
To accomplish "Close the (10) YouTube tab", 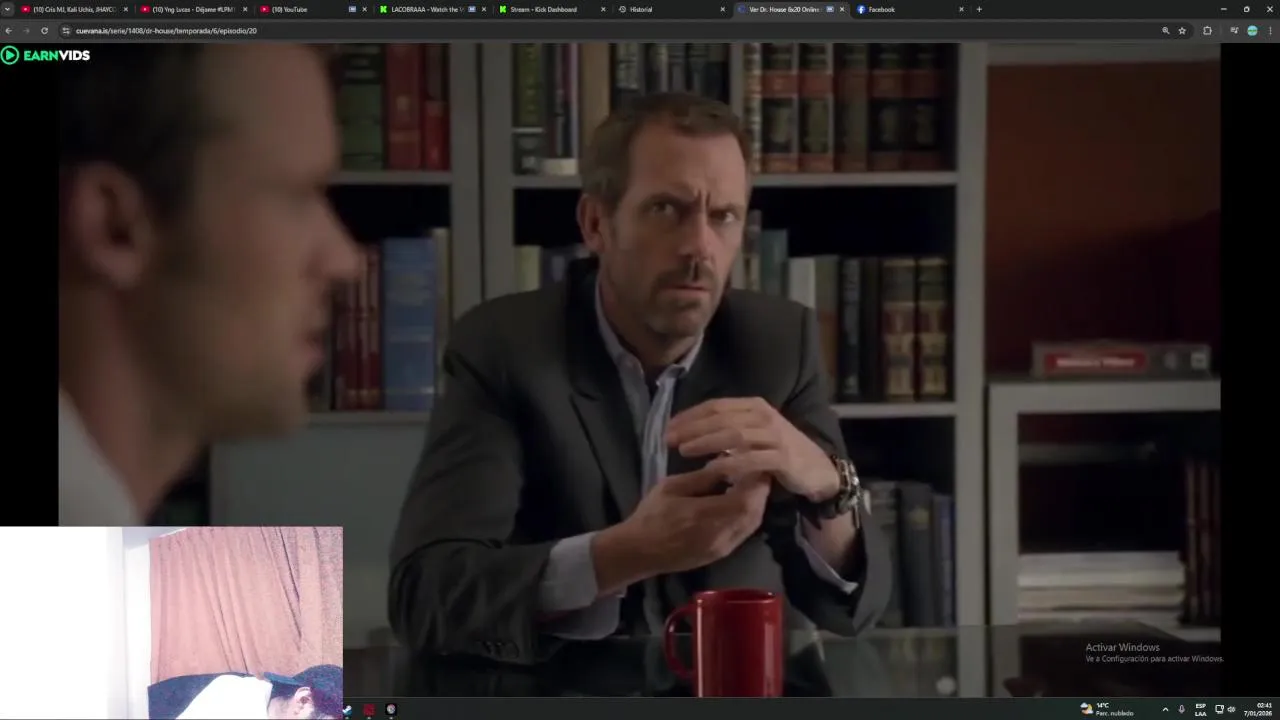I will pos(364,9).
